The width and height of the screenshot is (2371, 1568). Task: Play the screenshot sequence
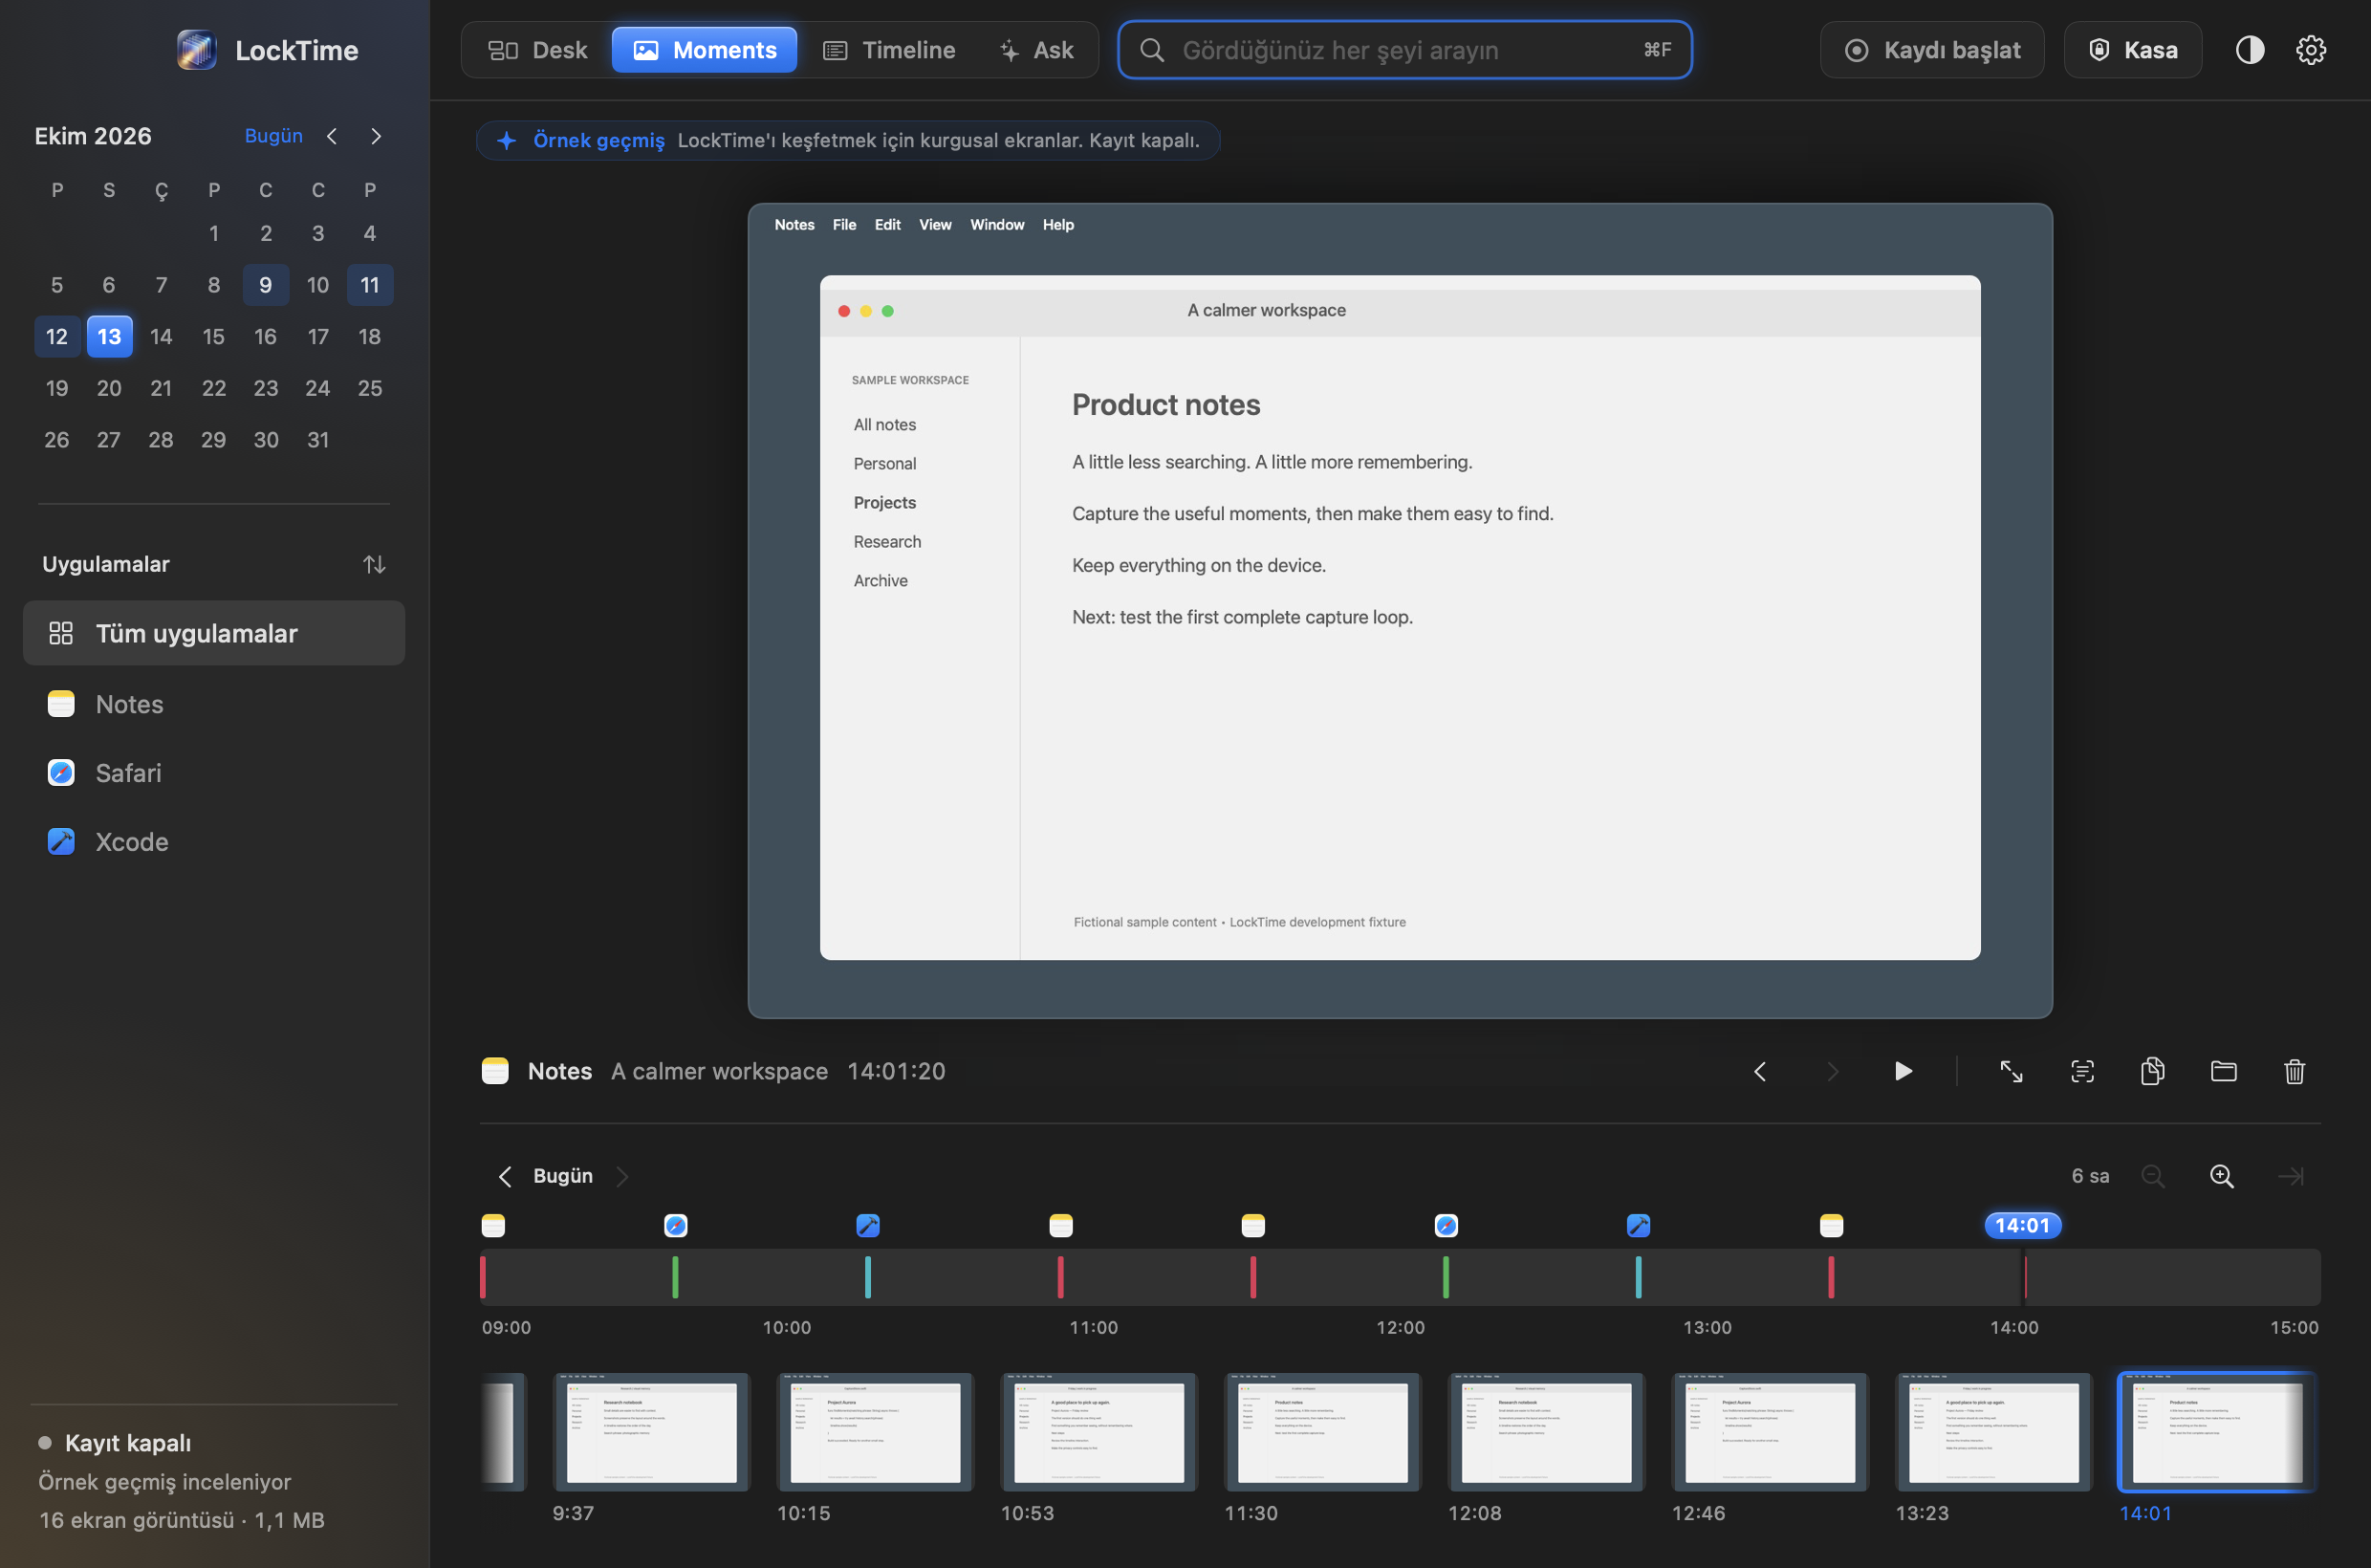pyautogui.click(x=1903, y=1072)
